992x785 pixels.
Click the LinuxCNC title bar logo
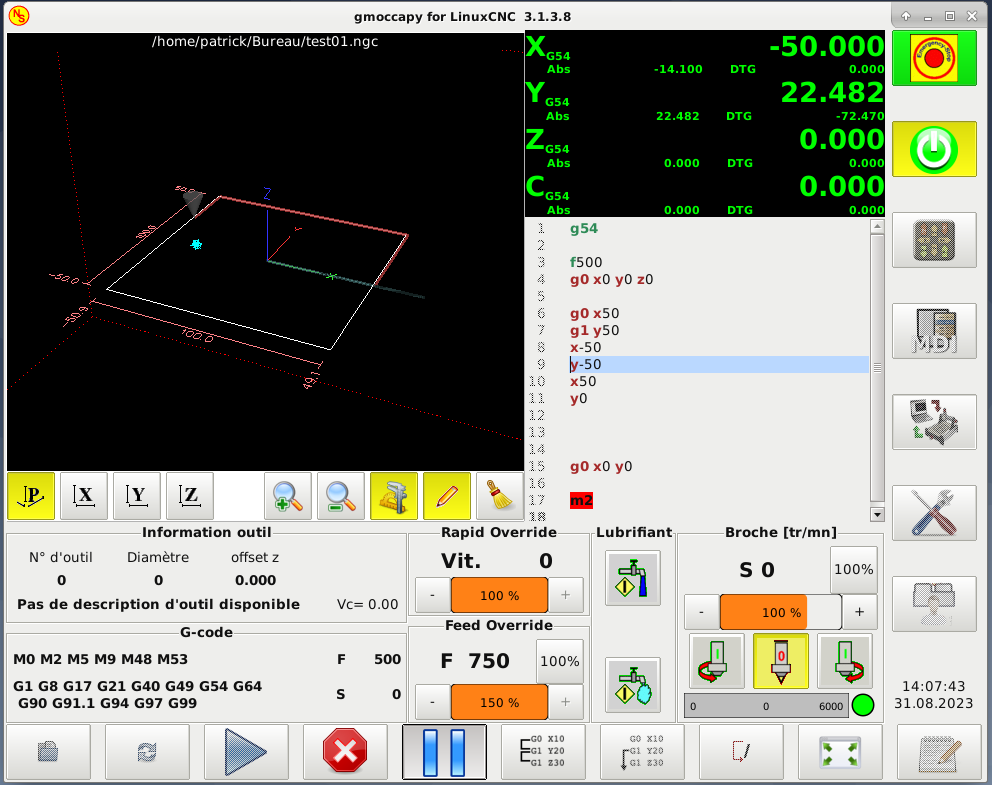(19, 15)
